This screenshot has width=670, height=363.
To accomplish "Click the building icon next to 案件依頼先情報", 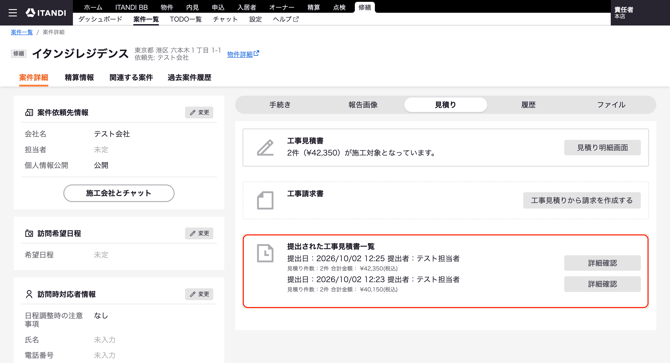I will (29, 112).
